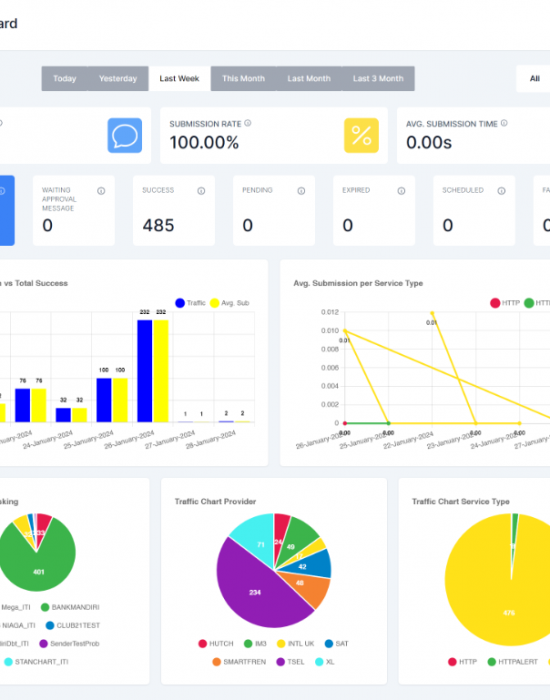Toggle SMARTFREN in provider legend

(x=239, y=662)
